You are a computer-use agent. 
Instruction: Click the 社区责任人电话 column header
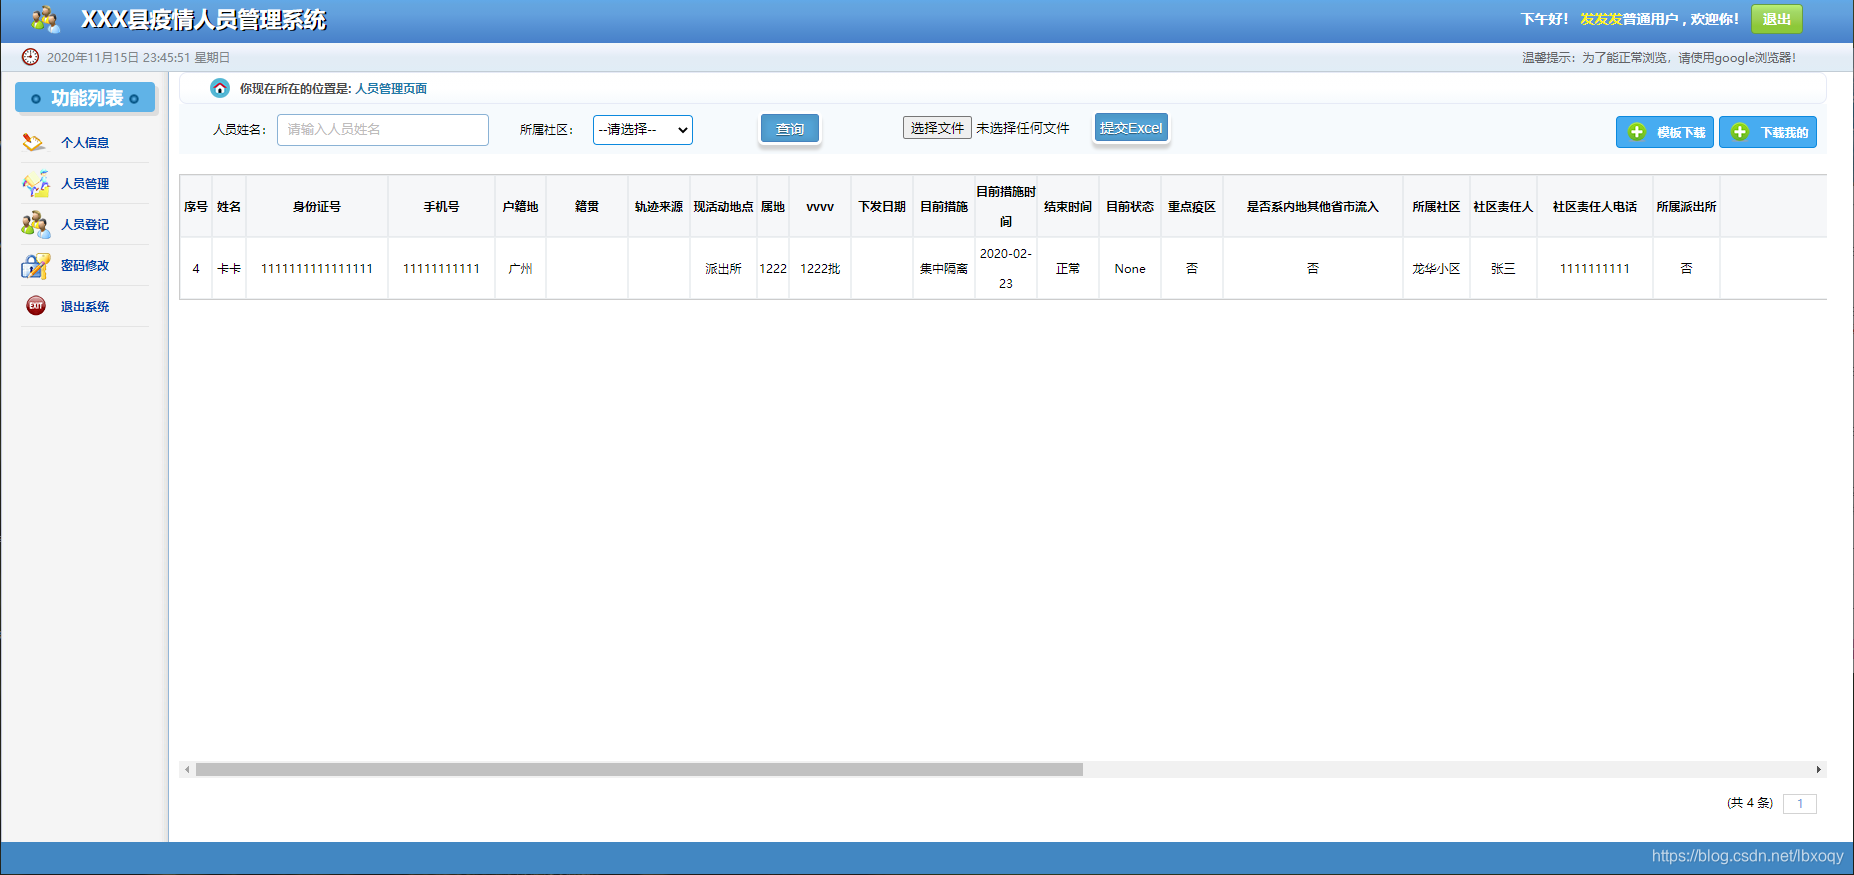[1595, 207]
